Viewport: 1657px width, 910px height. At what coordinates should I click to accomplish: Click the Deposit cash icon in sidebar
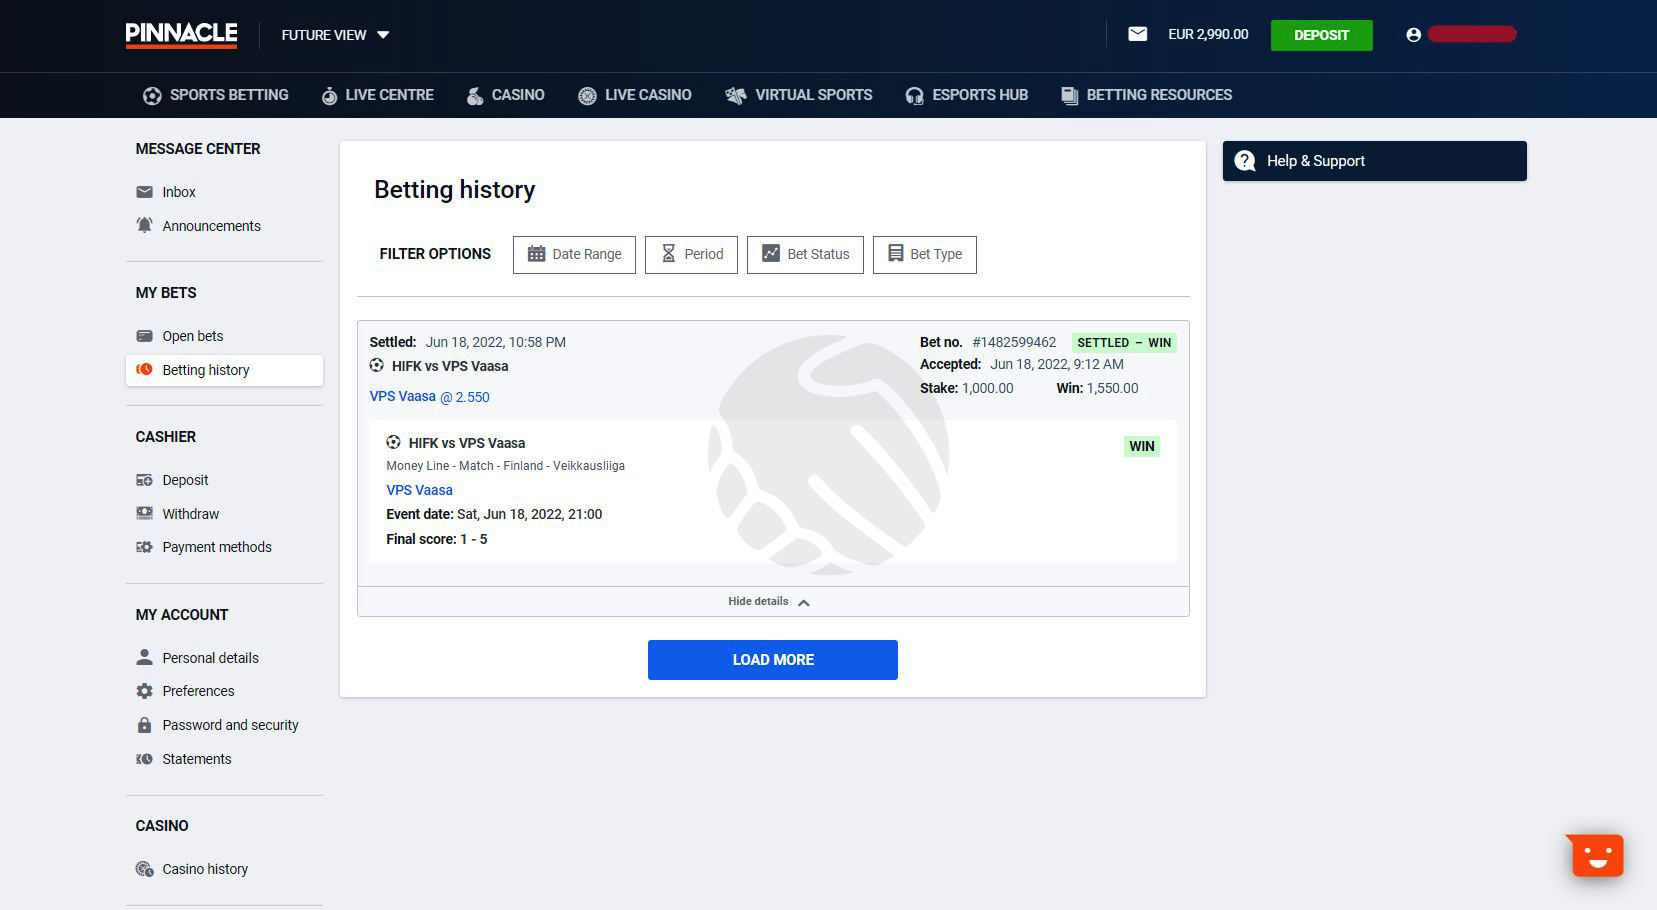pos(144,480)
